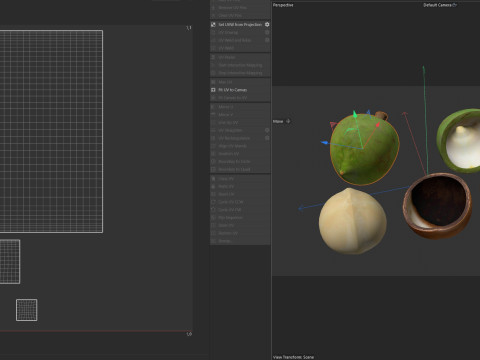The width and height of the screenshot is (480, 360).
Task: Select the brown open shell object
Action: [x=437, y=205]
